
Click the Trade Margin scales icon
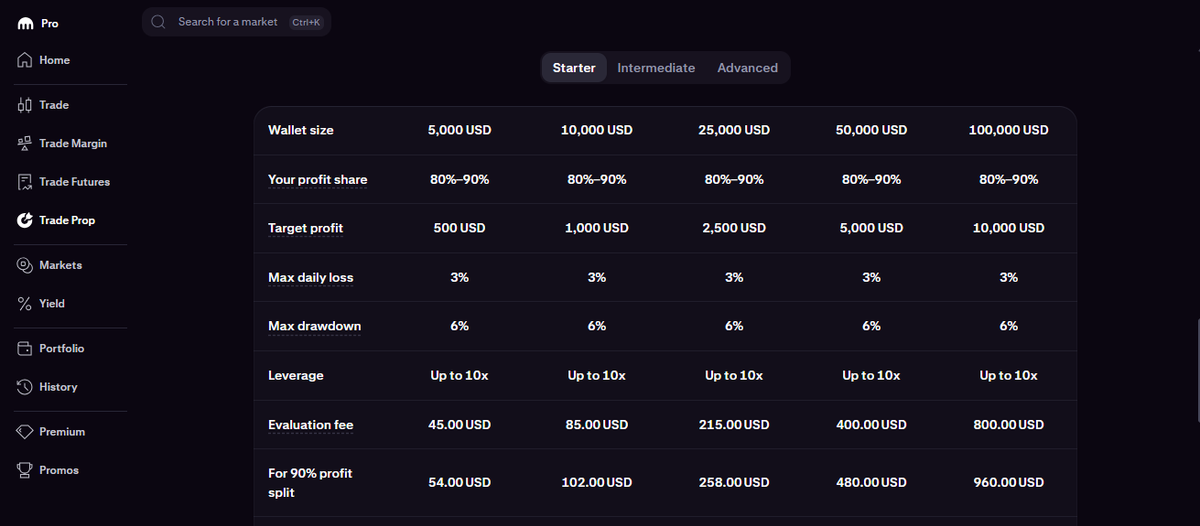pyautogui.click(x=25, y=143)
